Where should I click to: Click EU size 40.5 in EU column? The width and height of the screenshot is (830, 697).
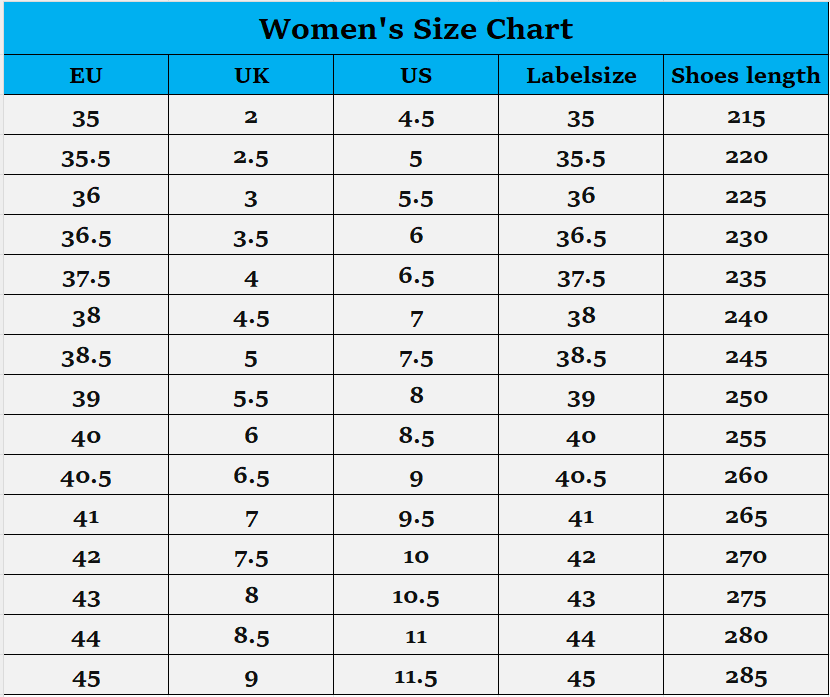86,477
